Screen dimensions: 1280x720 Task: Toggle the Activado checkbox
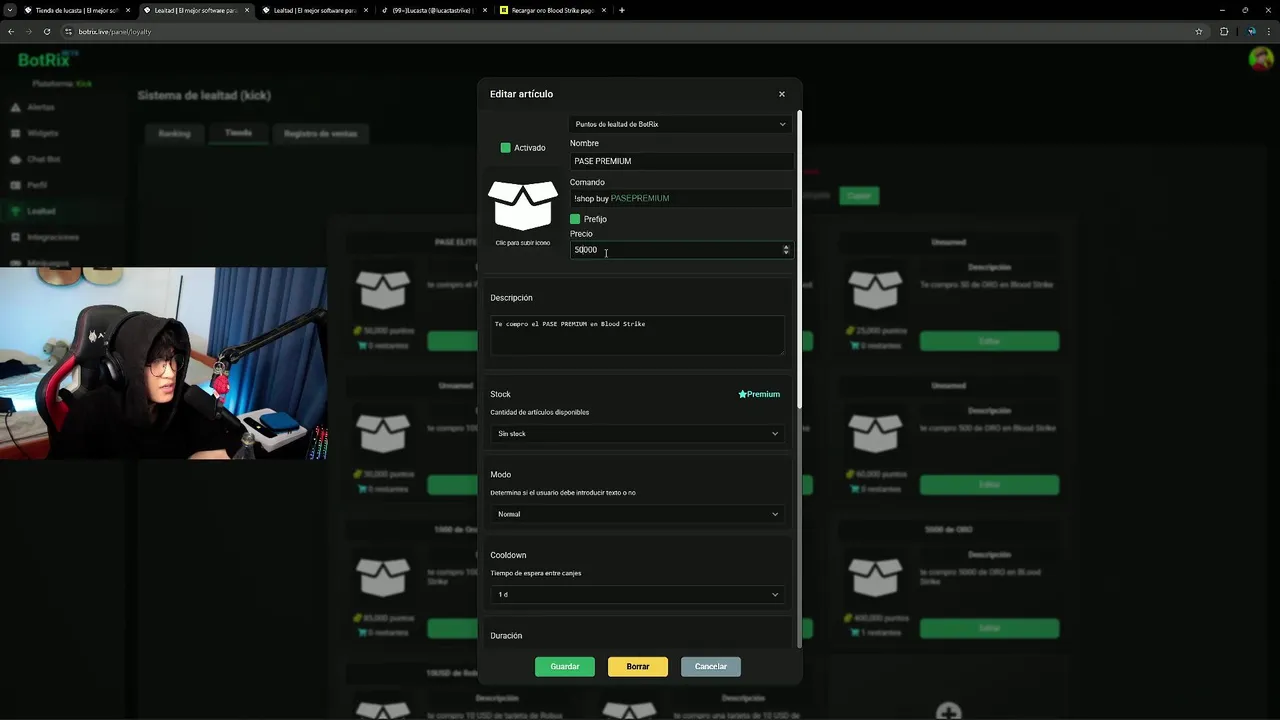[506, 148]
